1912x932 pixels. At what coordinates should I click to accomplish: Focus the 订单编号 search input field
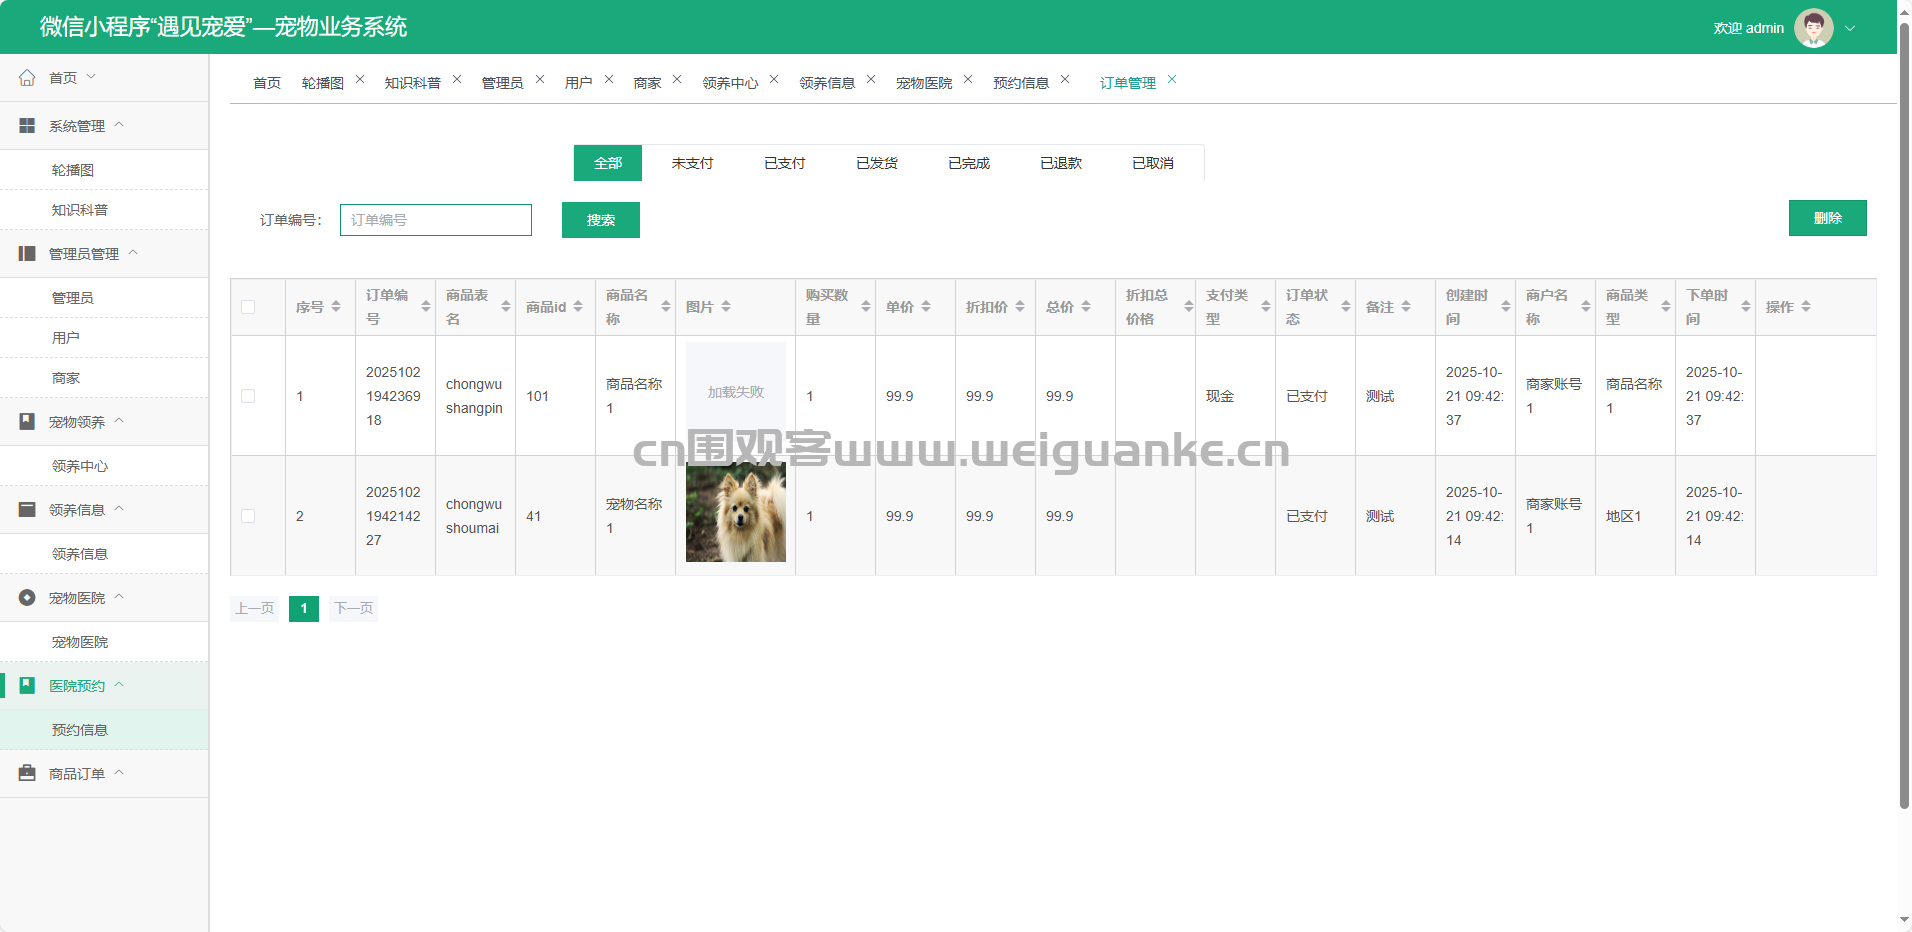coord(436,220)
